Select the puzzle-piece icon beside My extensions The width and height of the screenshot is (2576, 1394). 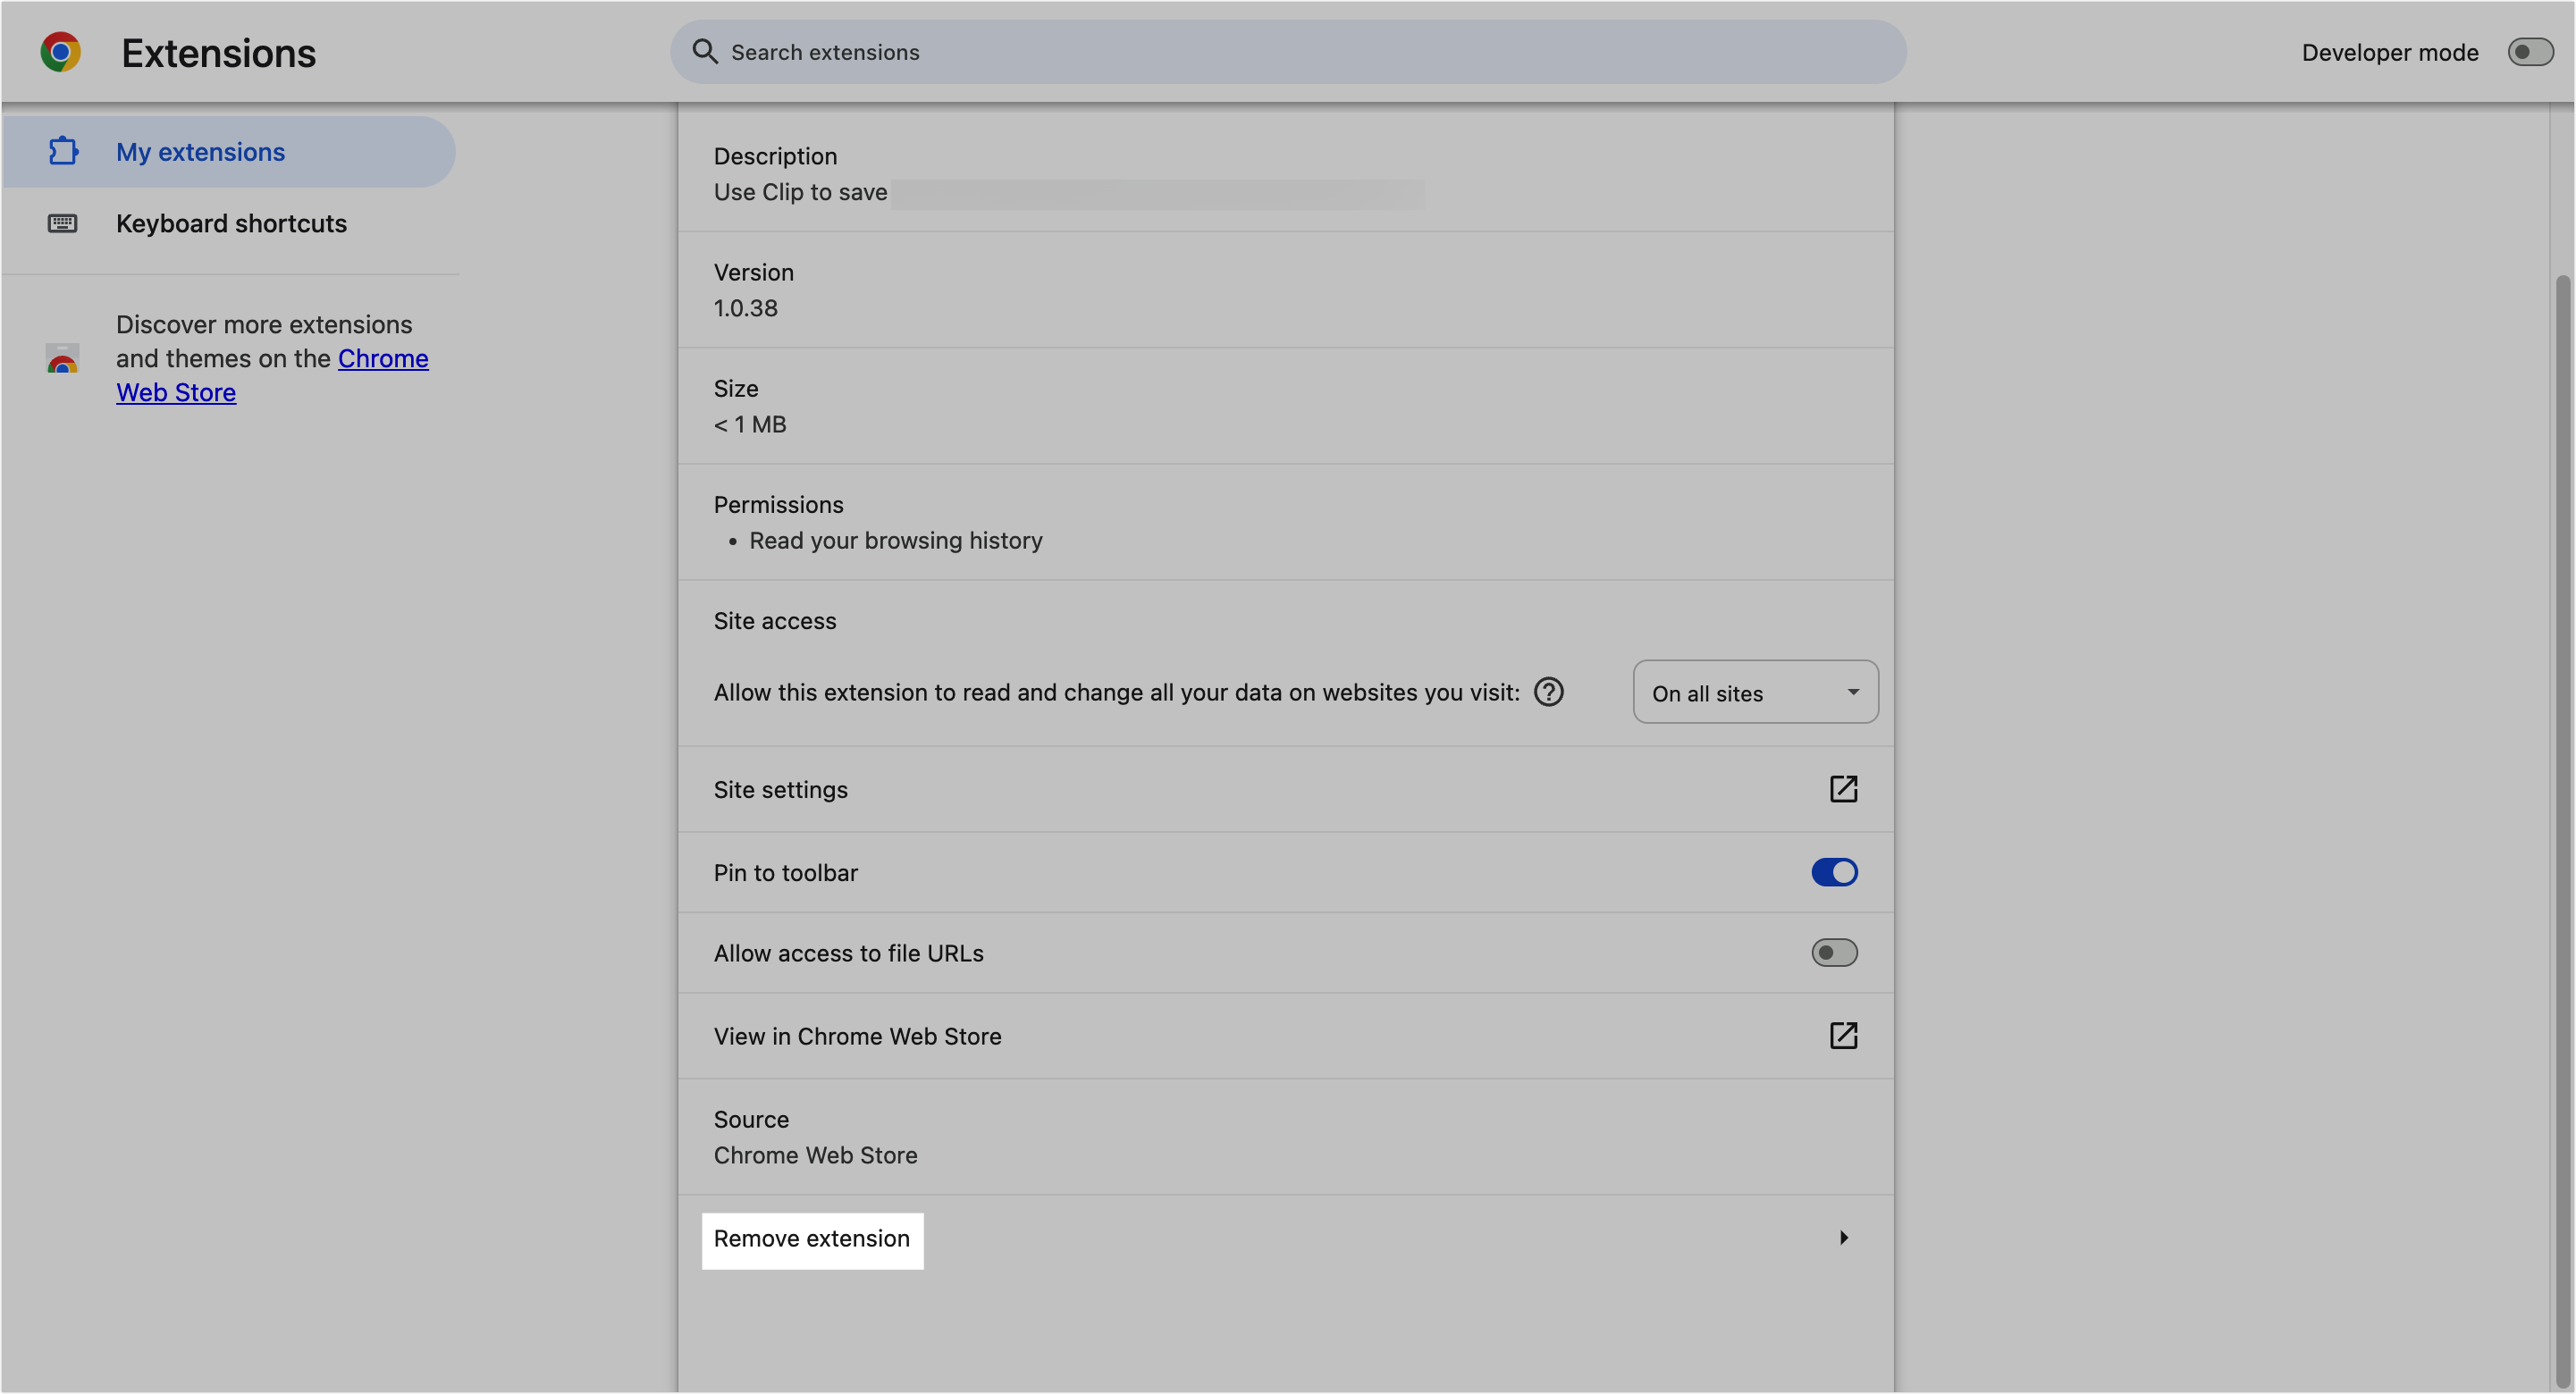tap(63, 151)
